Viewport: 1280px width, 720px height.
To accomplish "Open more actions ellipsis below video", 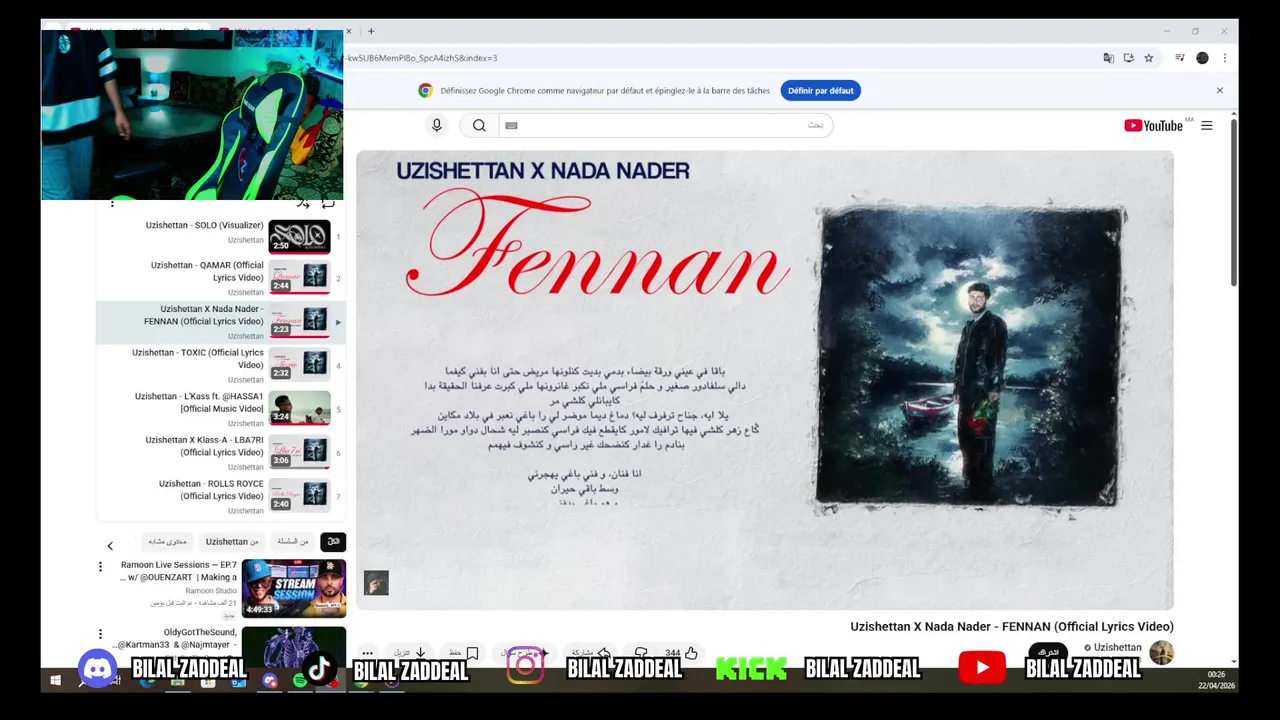I will pyautogui.click(x=368, y=653).
